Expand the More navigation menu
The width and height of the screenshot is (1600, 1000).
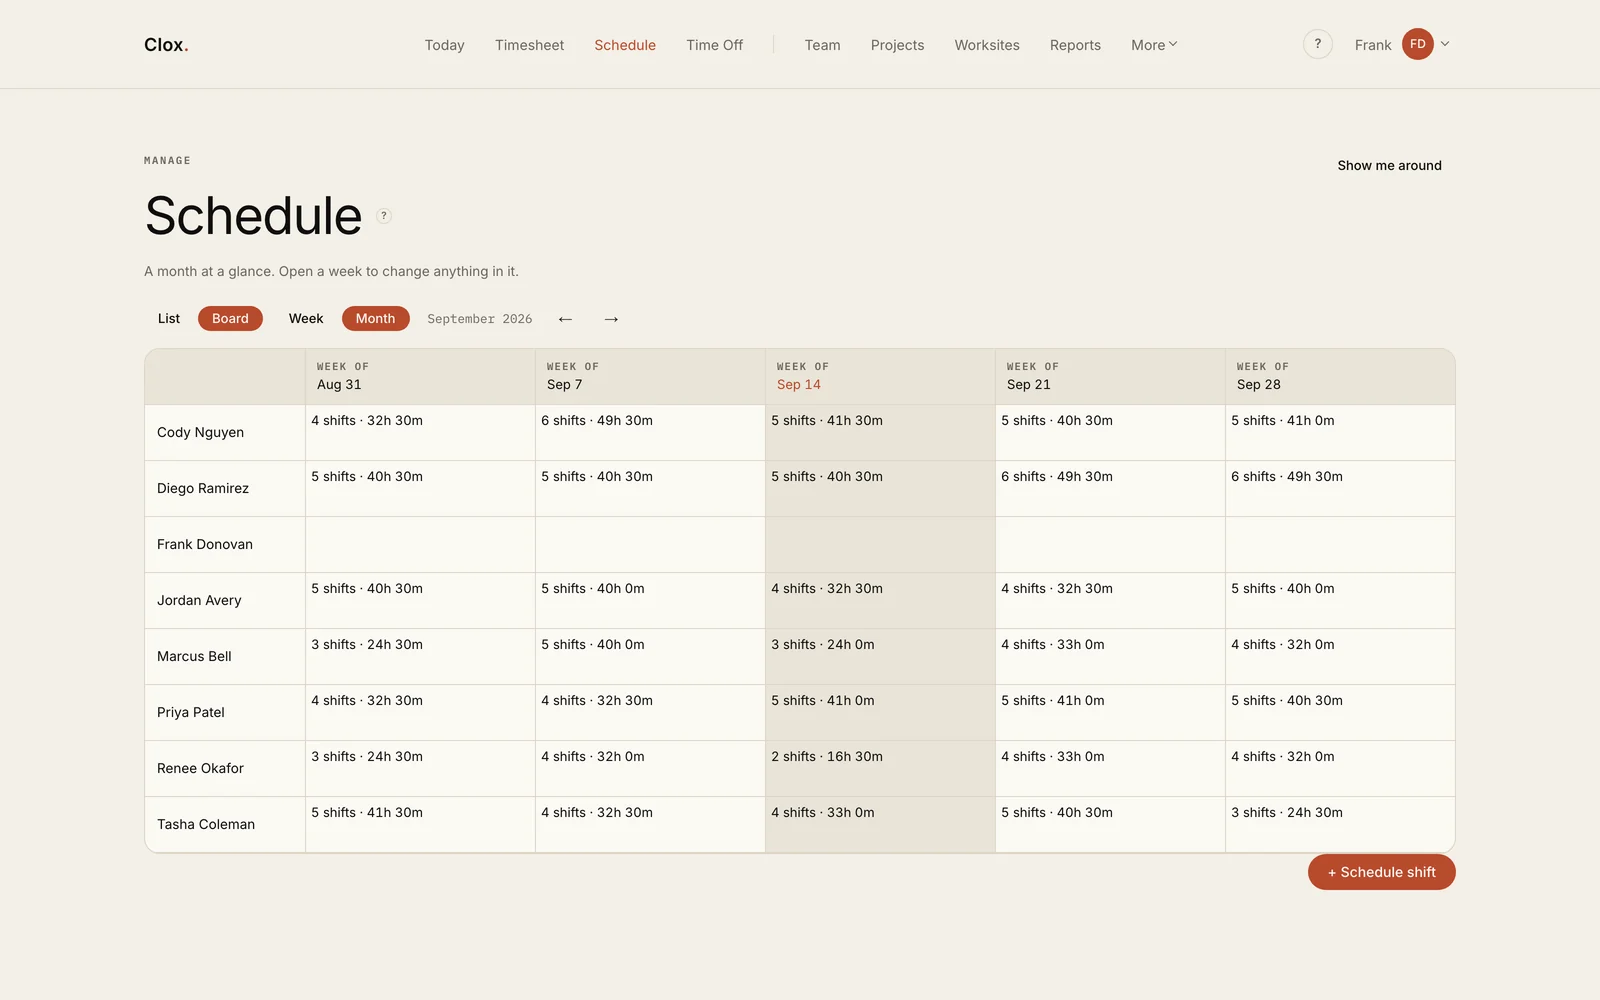point(1154,45)
